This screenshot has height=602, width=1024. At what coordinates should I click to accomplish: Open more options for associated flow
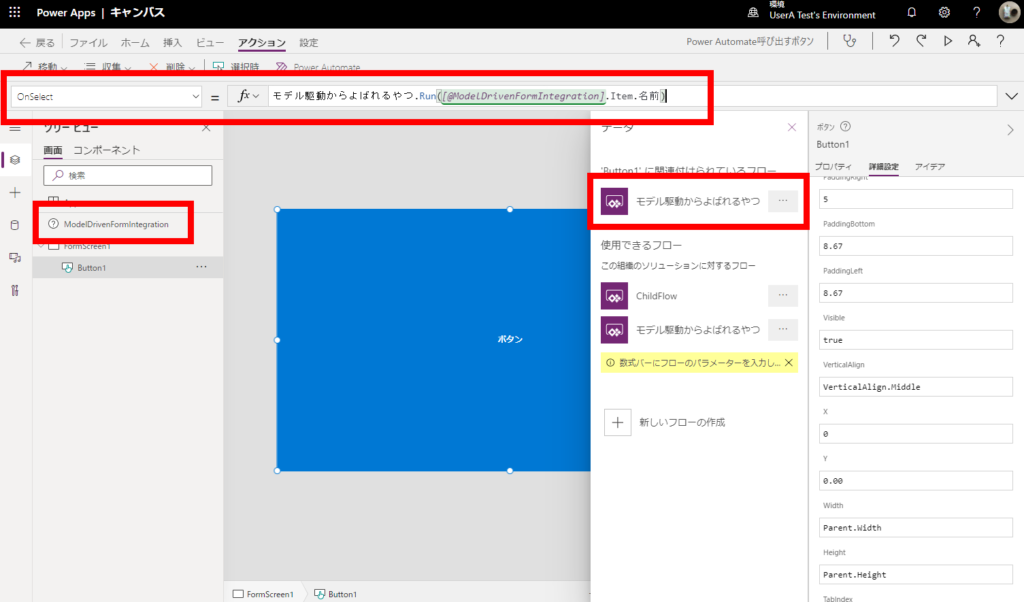(782, 201)
